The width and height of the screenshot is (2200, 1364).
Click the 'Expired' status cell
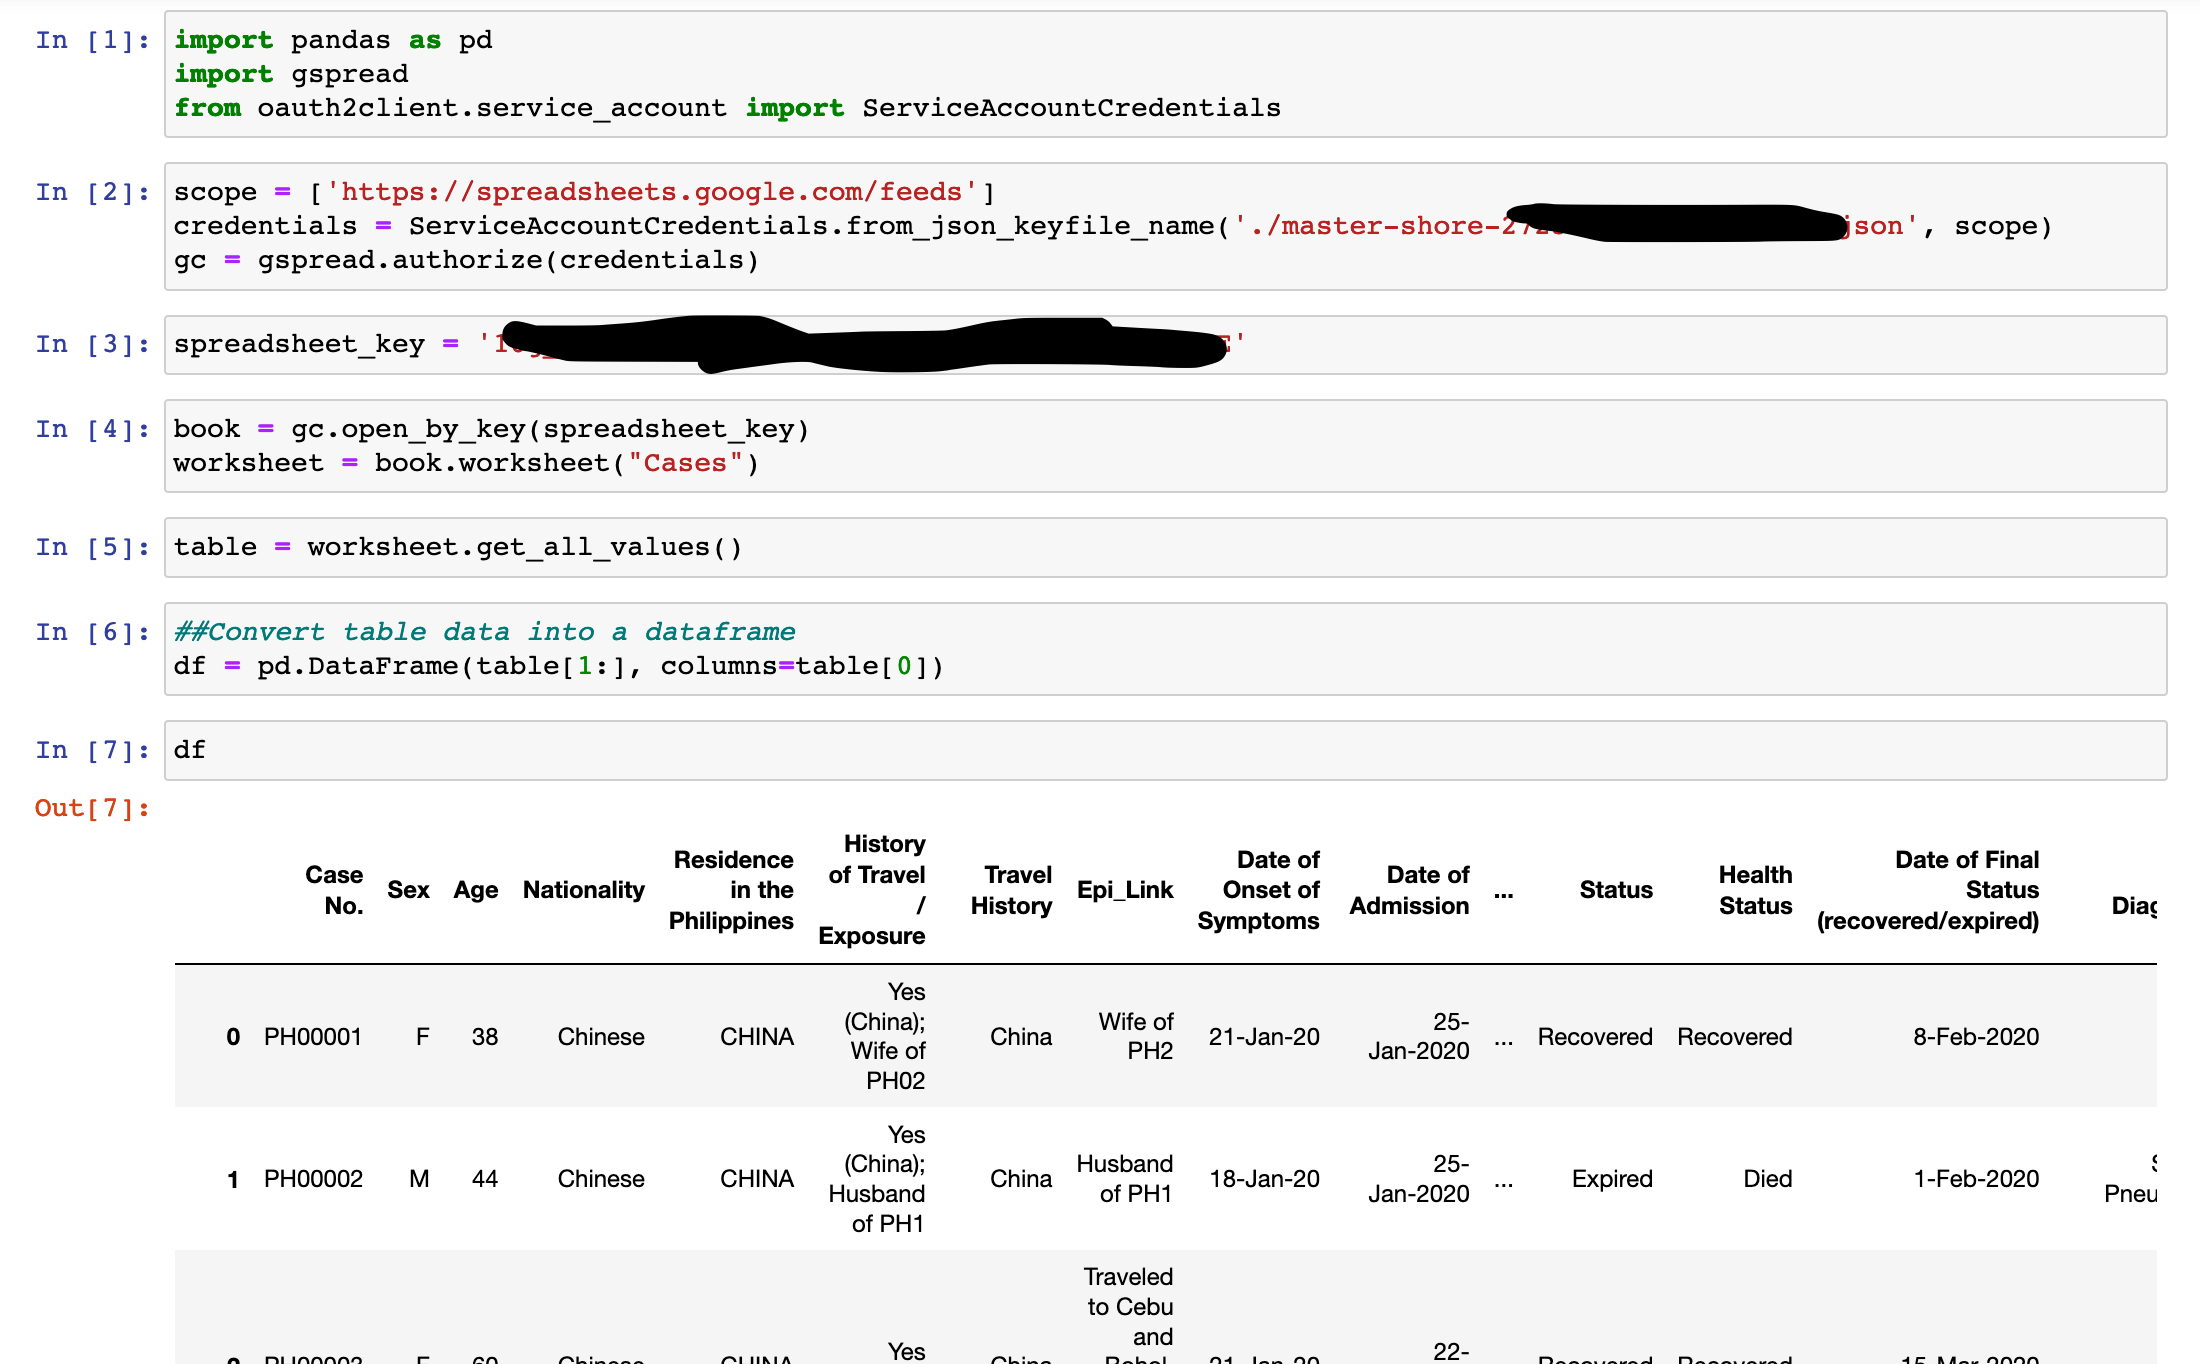pyautogui.click(x=1612, y=1179)
